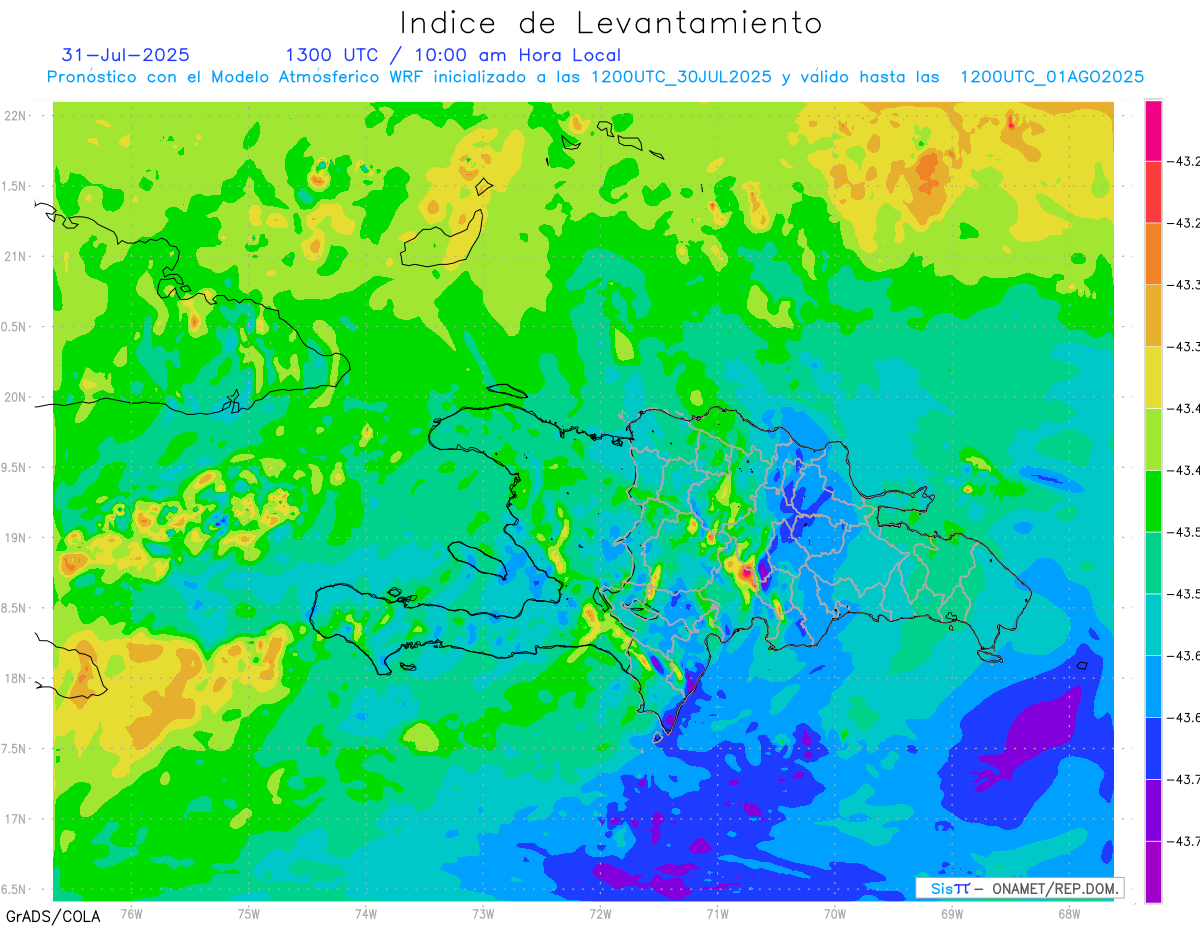Image resolution: width=1200 pixels, height=927 pixels.
Task: Select the sky blue color bar swatch
Action: point(1153,686)
